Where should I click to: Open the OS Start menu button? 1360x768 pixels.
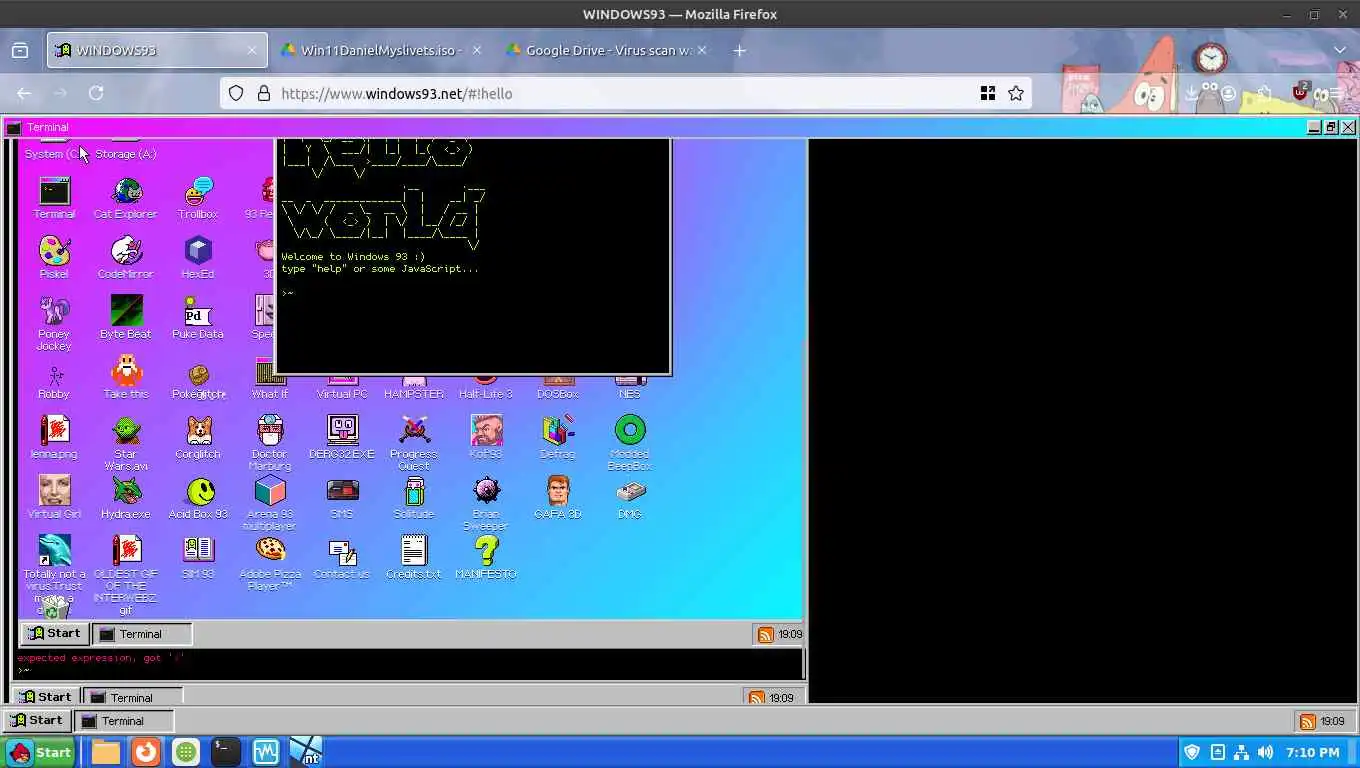[40, 752]
